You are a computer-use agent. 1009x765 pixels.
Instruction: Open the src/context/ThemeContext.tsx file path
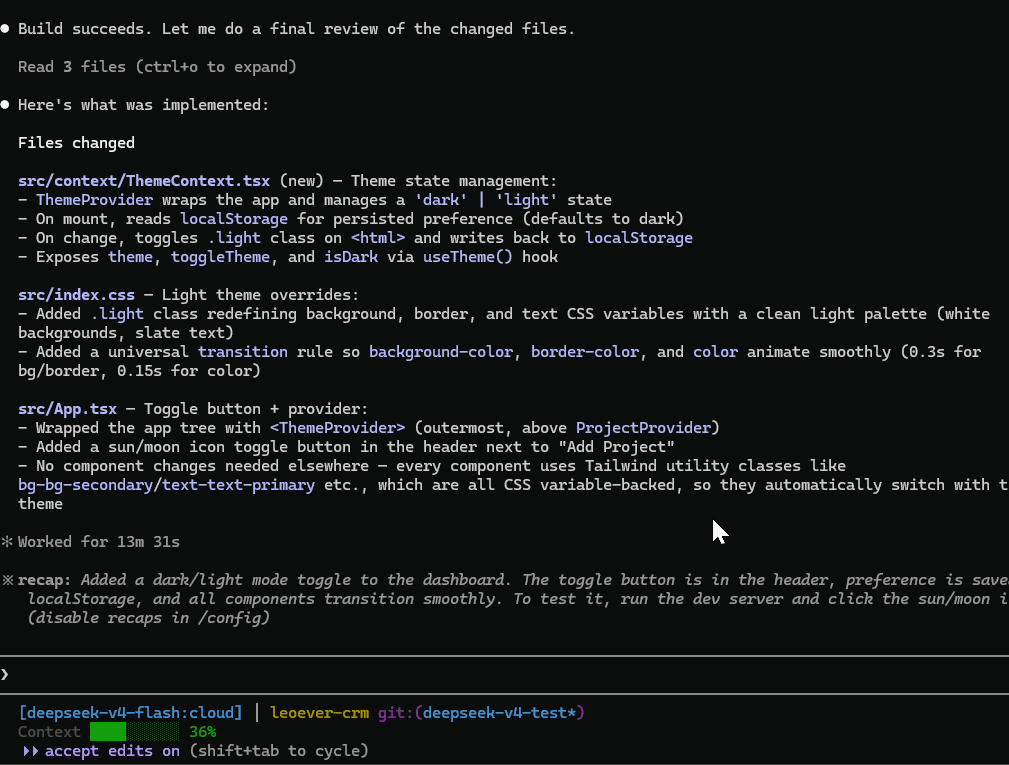[x=144, y=181]
